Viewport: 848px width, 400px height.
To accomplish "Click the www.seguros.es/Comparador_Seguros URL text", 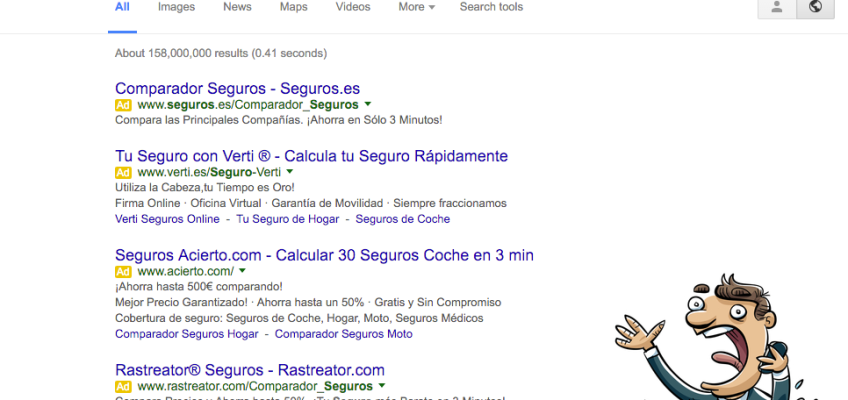I will coord(248,105).
